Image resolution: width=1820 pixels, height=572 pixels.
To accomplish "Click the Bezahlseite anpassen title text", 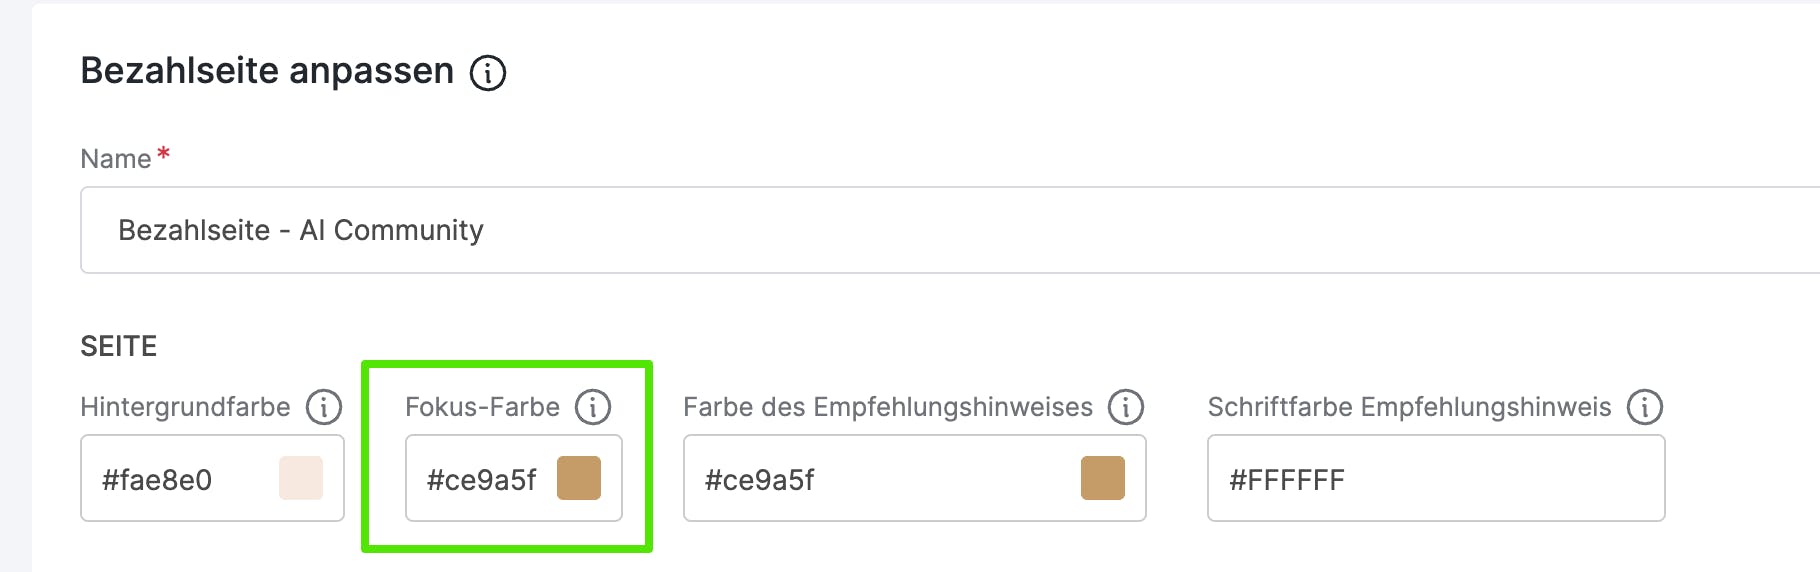I will pos(267,71).
